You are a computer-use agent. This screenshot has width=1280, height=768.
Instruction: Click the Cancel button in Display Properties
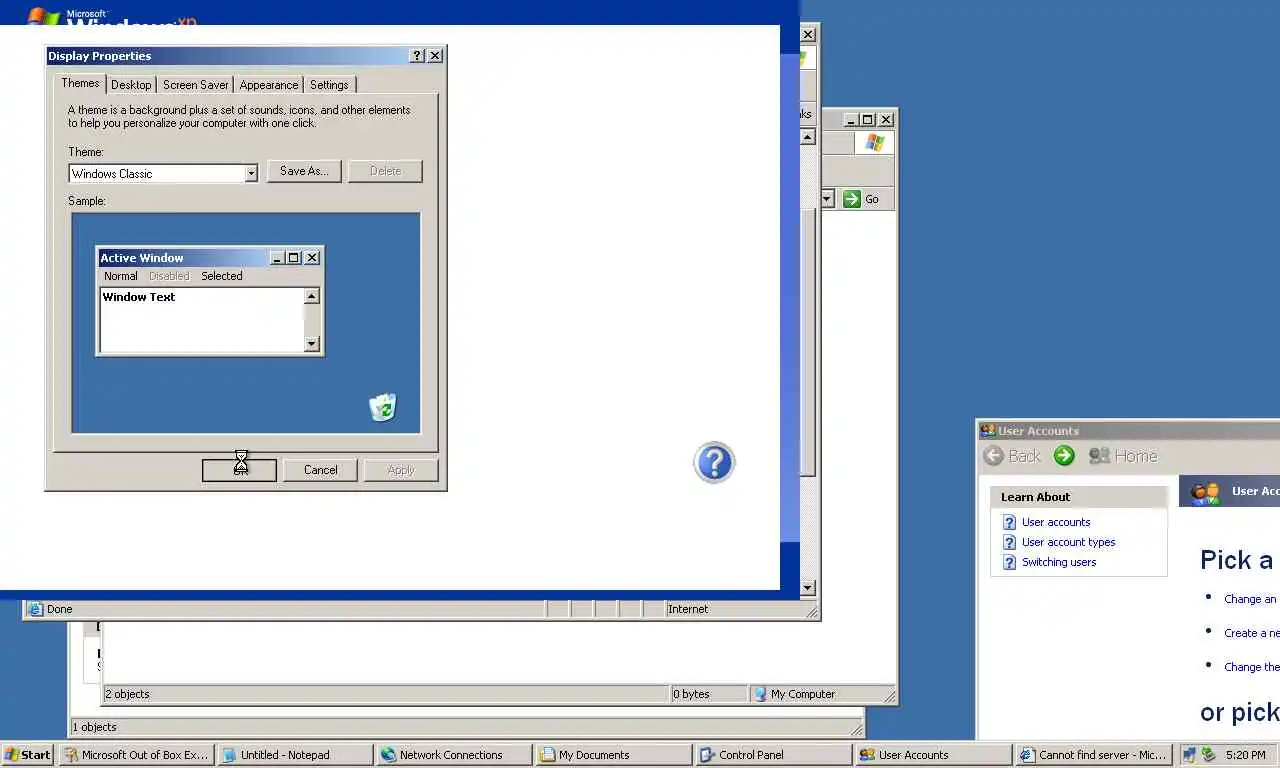(320, 470)
